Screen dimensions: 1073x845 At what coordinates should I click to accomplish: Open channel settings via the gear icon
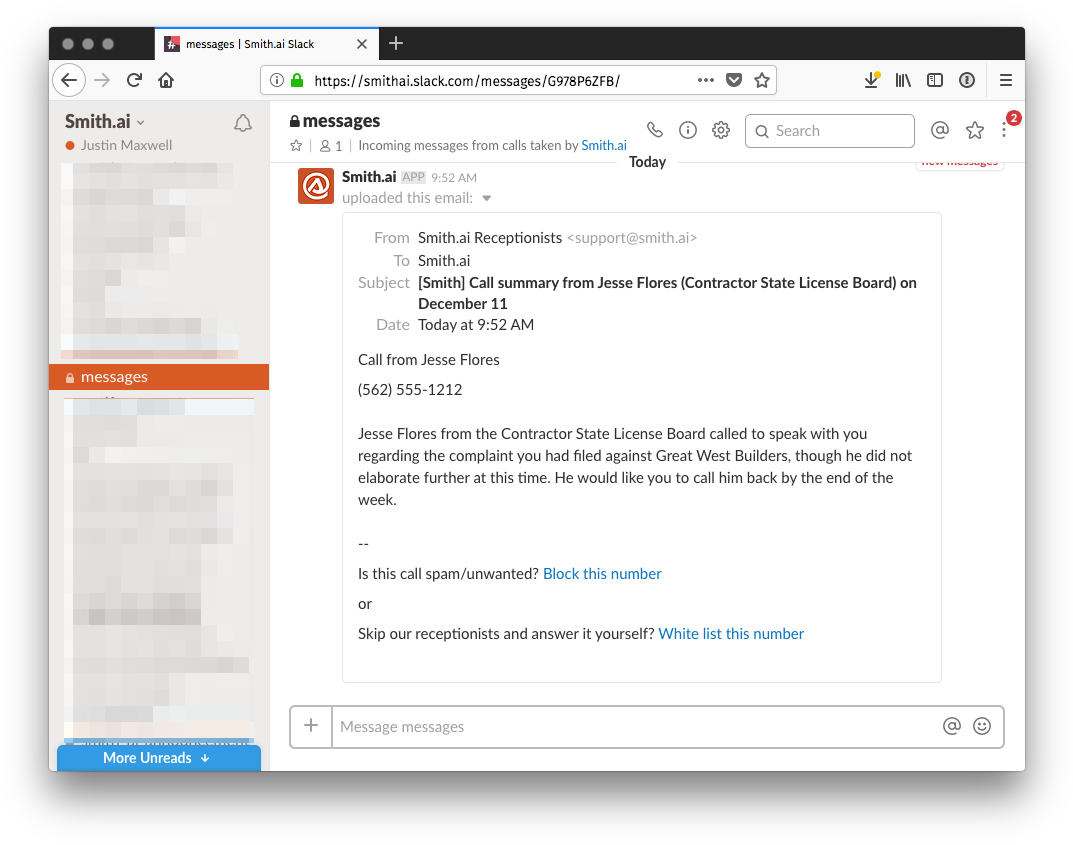721,129
